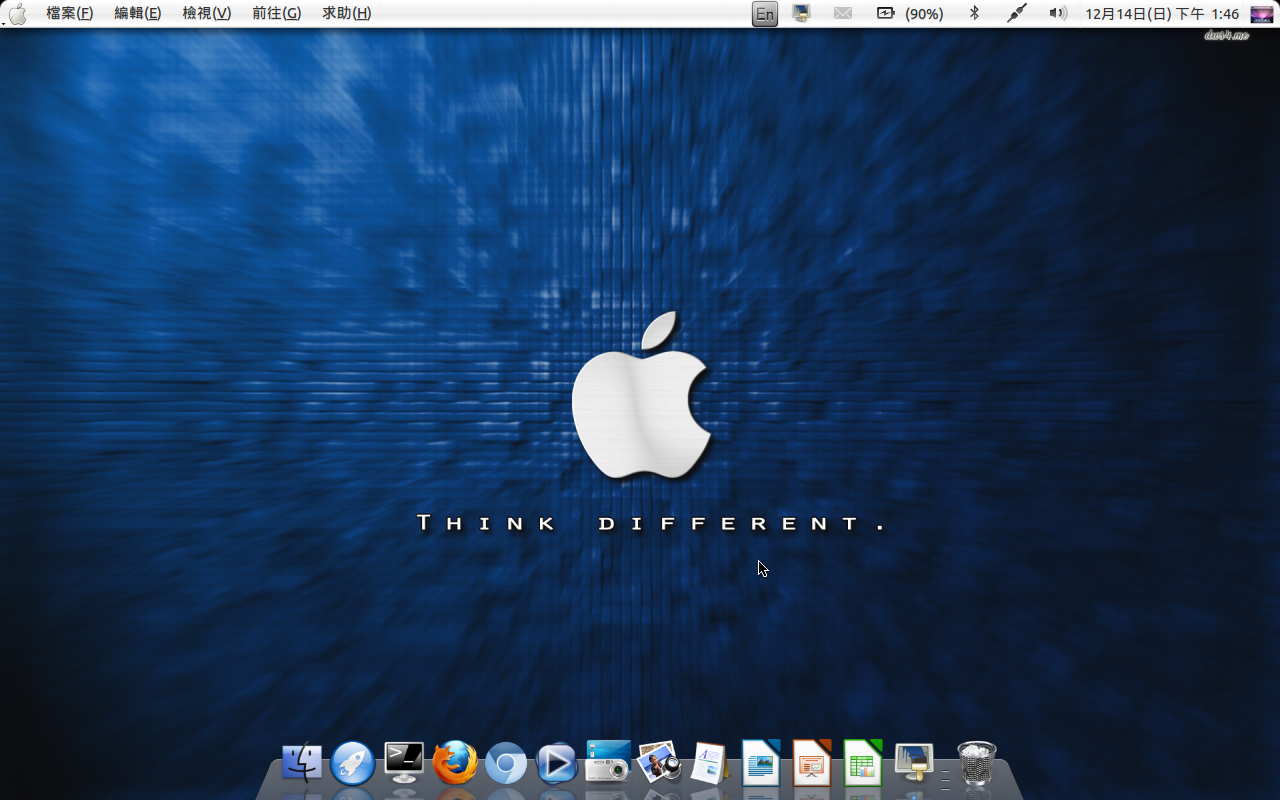Open the camera screenshot tool in dock
This screenshot has height=800, width=1280.
(608, 762)
